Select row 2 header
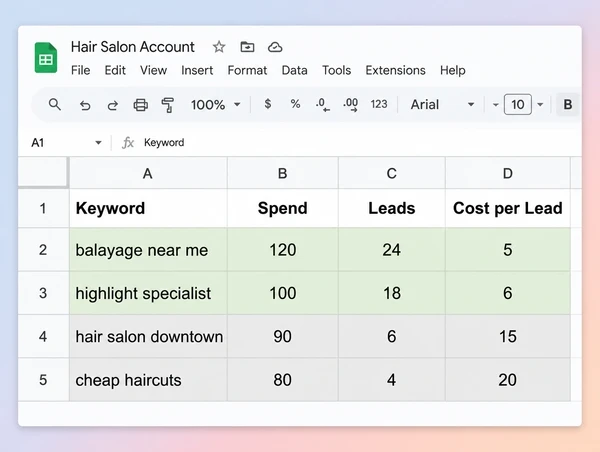Screen dimensions: 600x452 [44, 250]
